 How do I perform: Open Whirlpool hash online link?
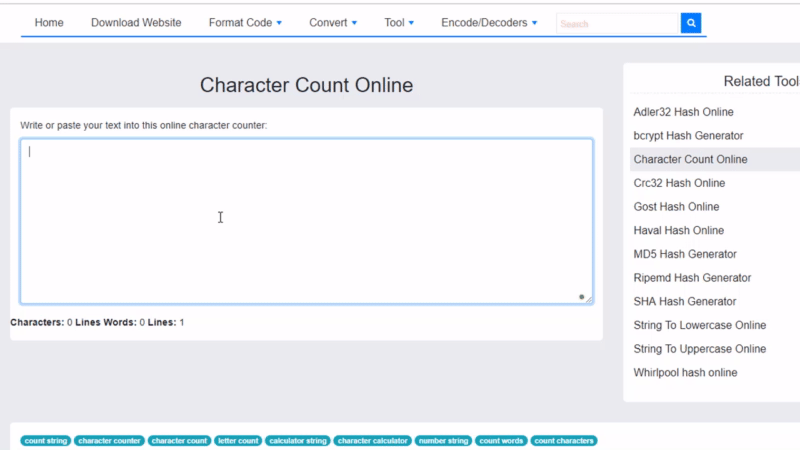[685, 372]
